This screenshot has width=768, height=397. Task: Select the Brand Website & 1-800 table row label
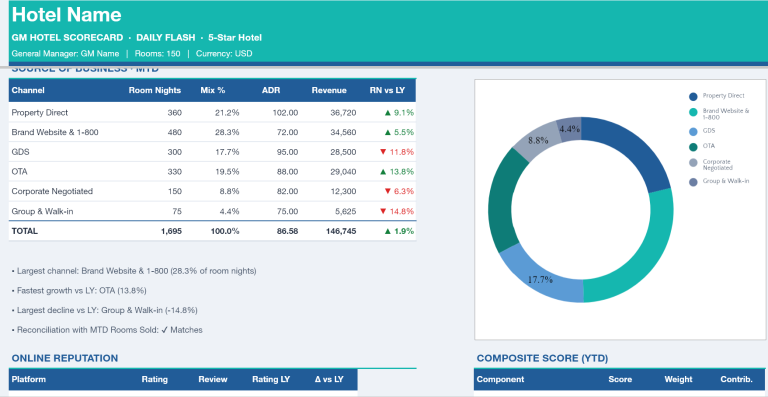(x=55, y=132)
